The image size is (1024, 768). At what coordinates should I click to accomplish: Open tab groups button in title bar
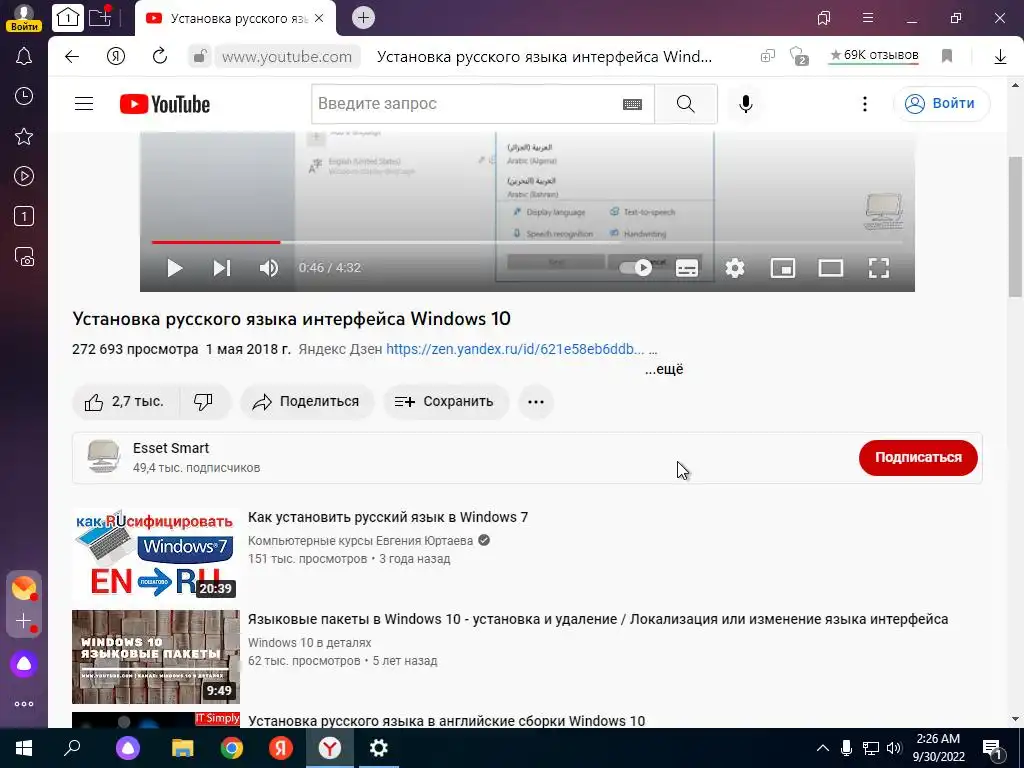824,18
